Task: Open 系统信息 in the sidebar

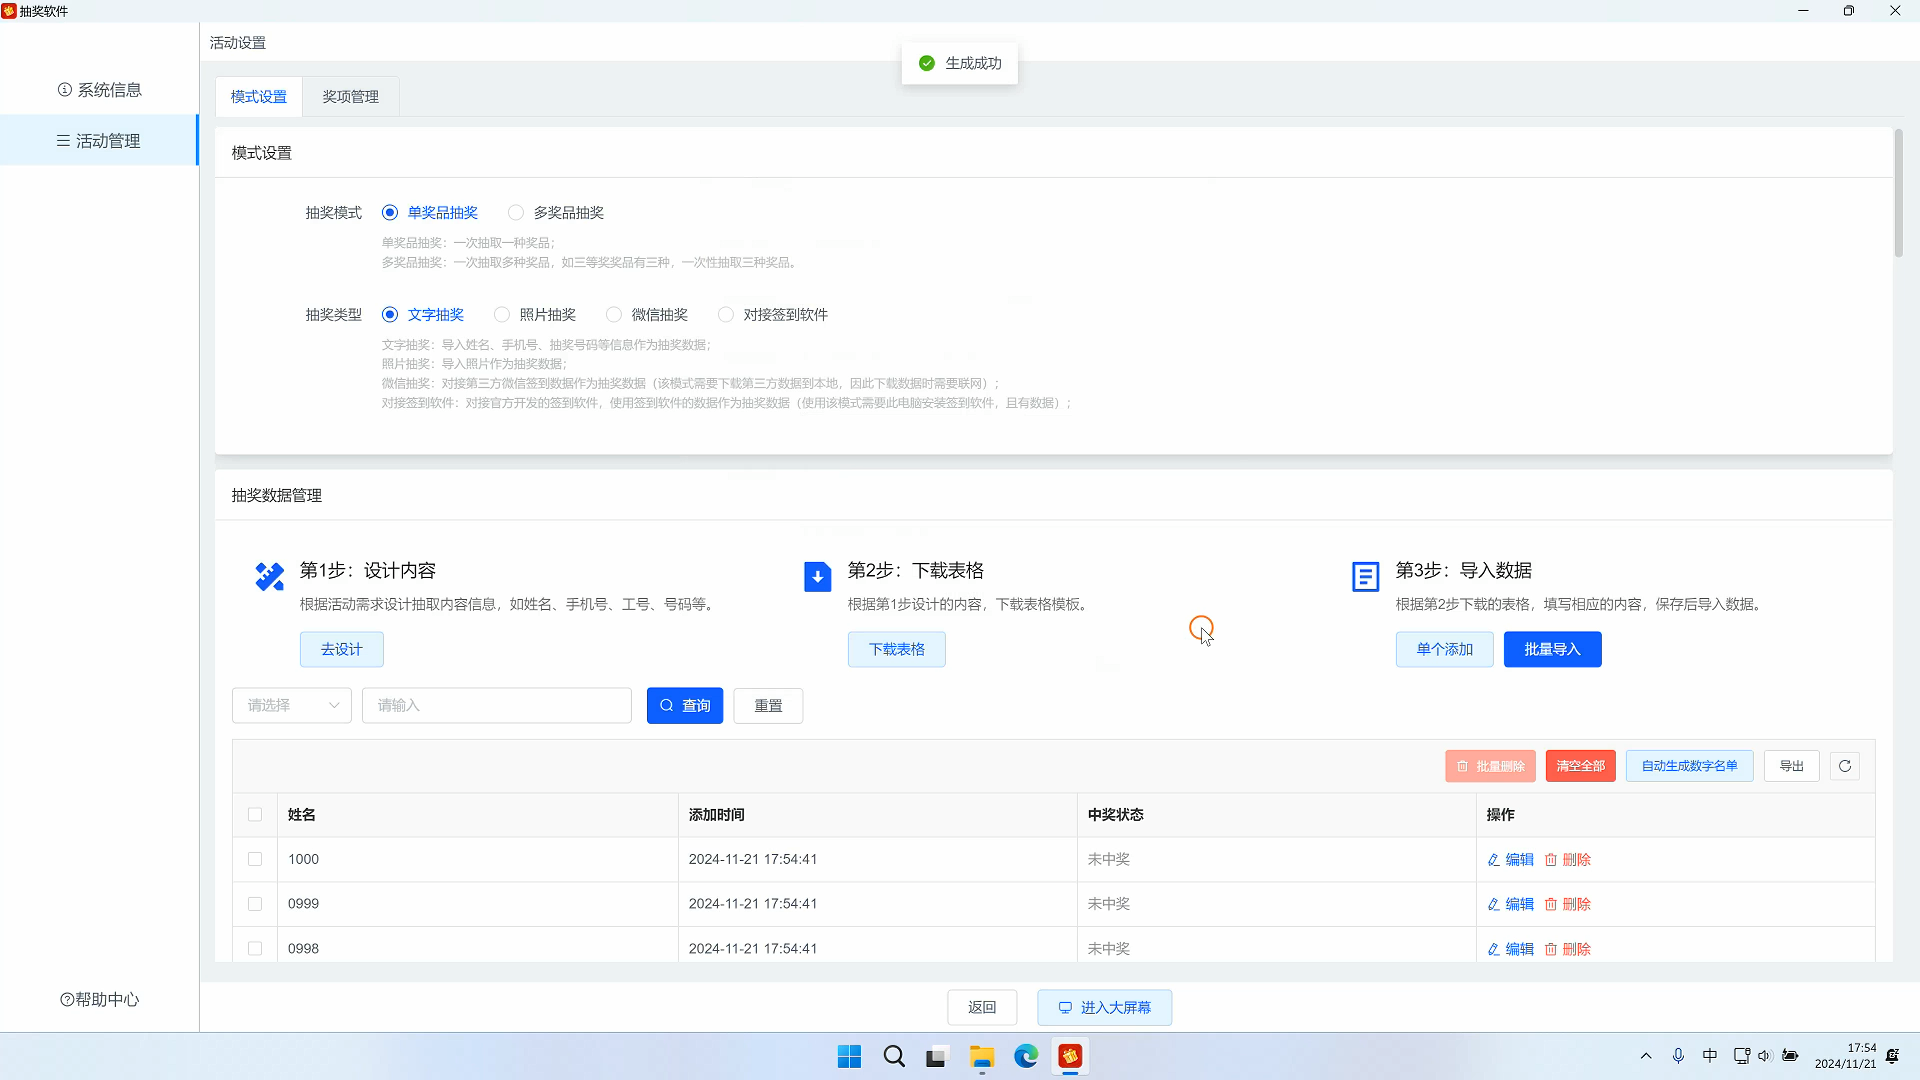Action: pos(100,90)
